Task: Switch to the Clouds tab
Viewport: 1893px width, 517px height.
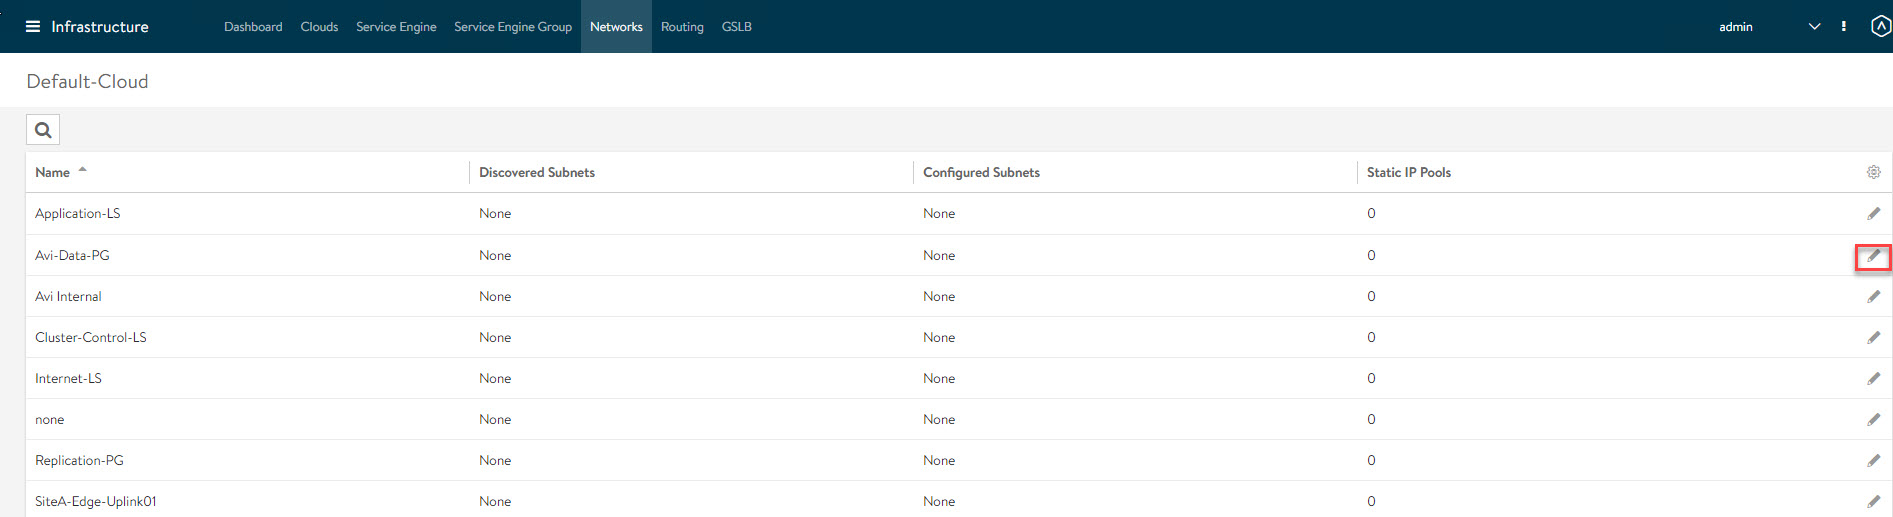Action: pos(319,27)
